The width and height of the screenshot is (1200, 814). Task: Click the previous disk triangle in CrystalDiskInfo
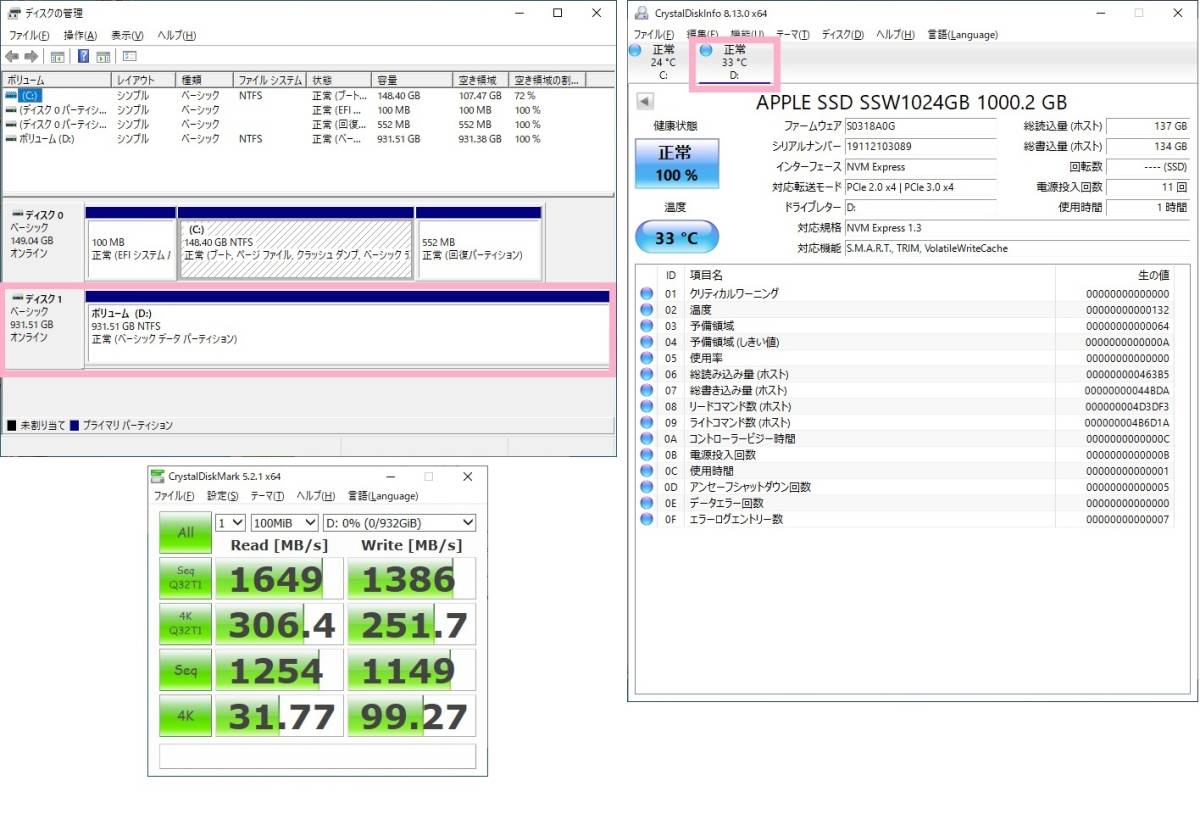coord(645,101)
